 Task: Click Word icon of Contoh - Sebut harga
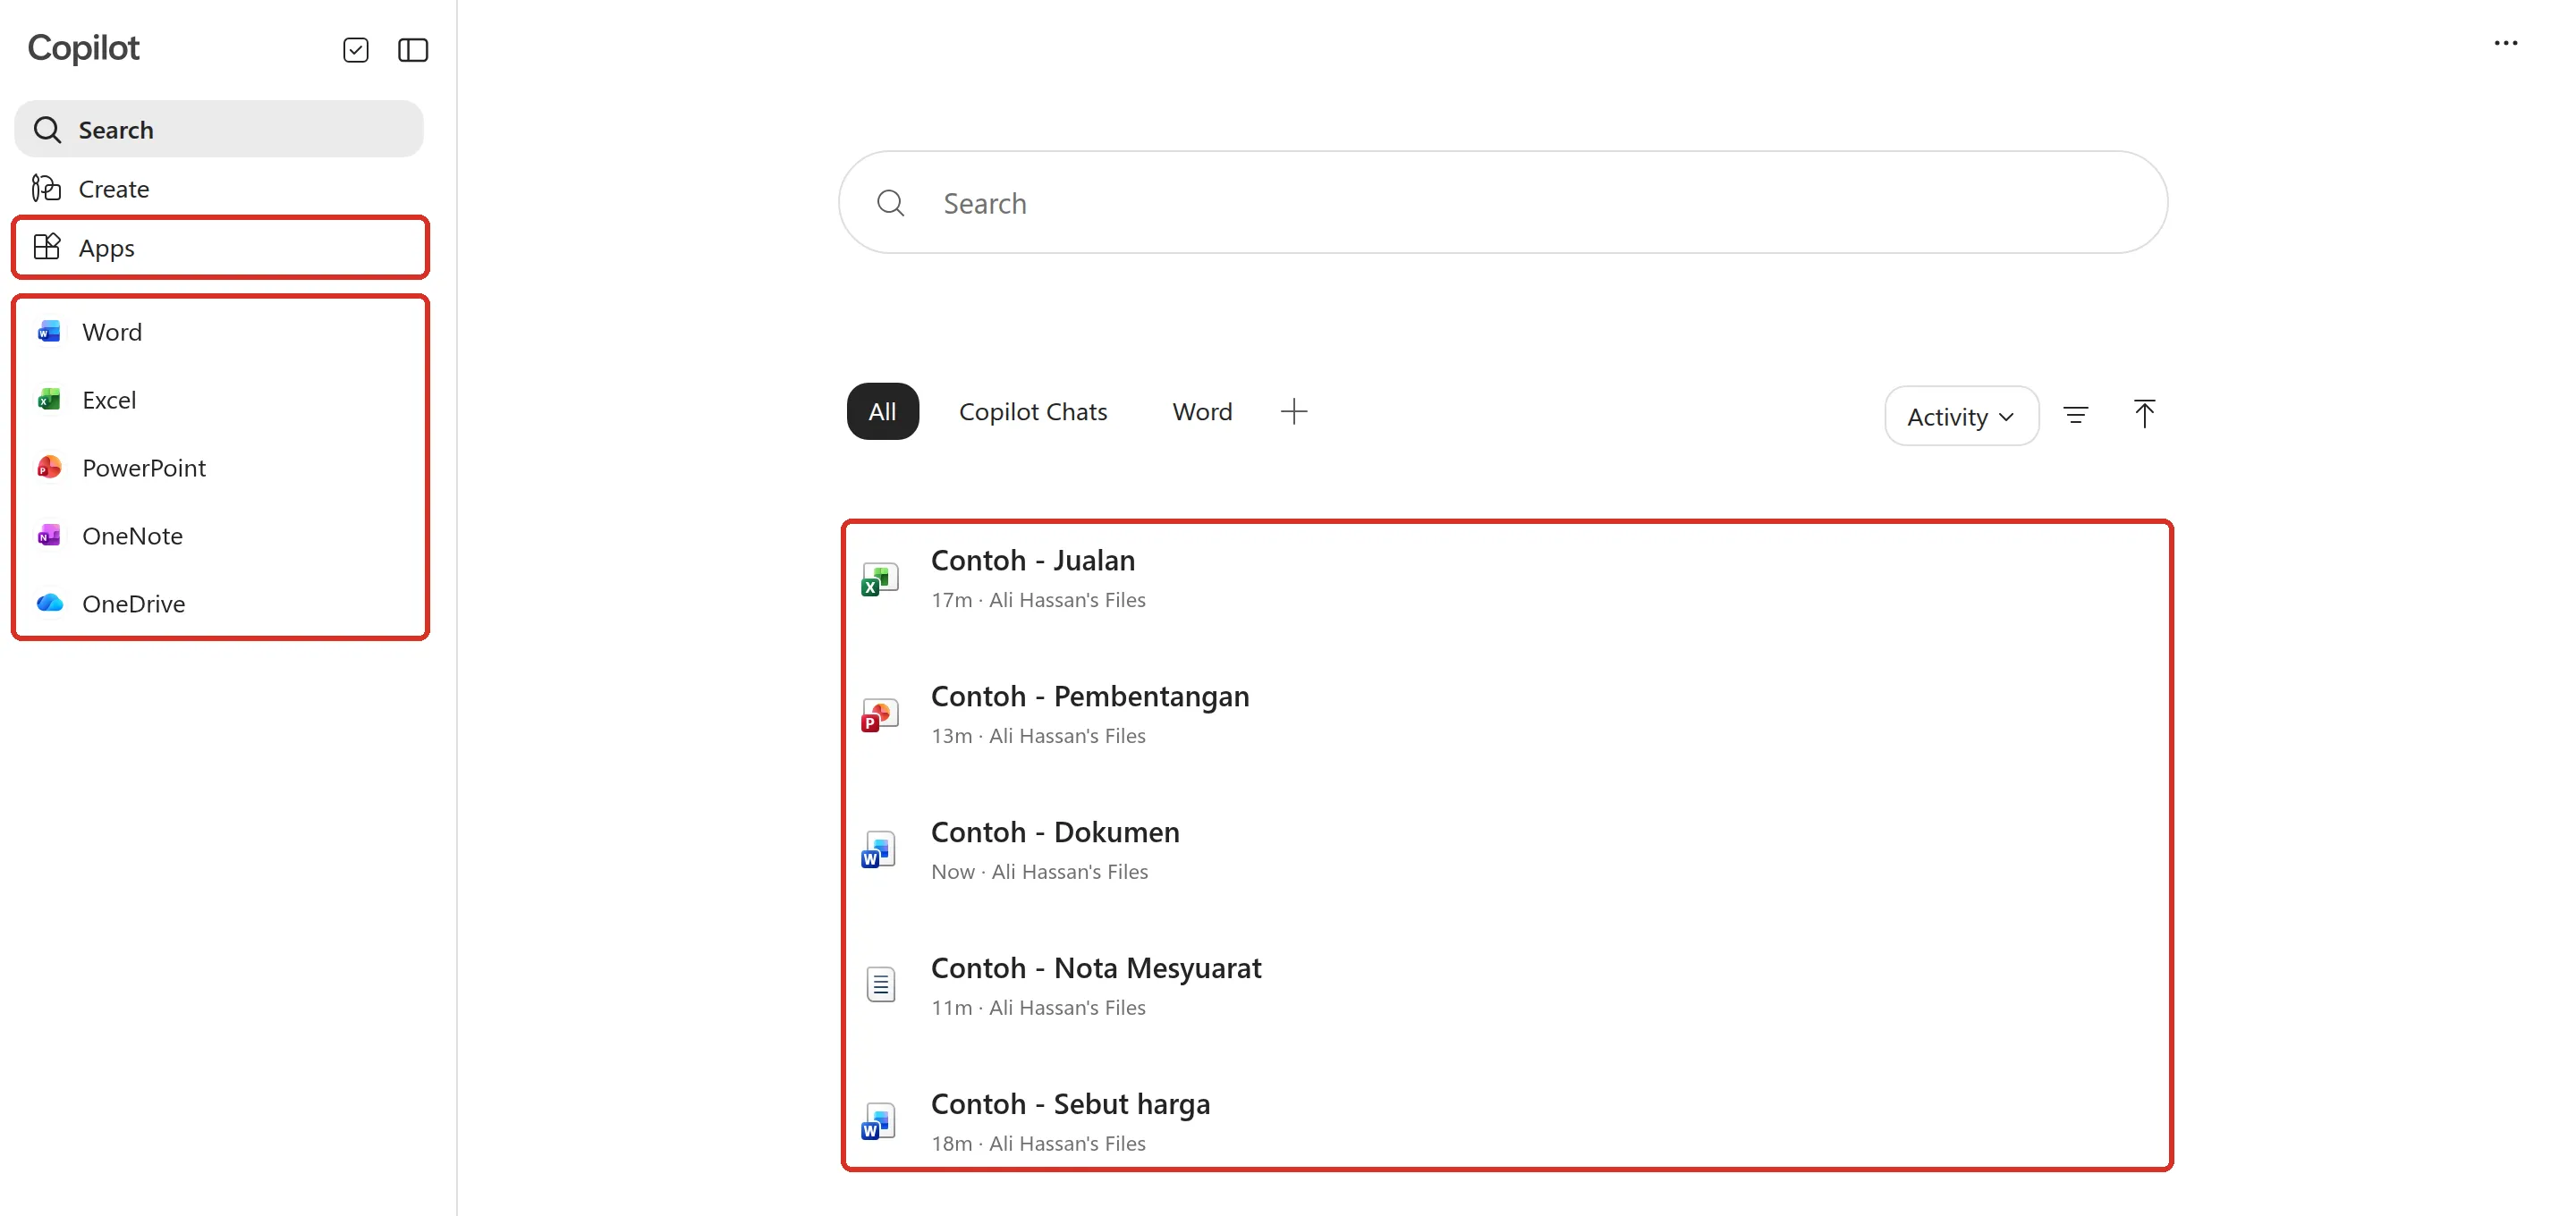pyautogui.click(x=878, y=1122)
